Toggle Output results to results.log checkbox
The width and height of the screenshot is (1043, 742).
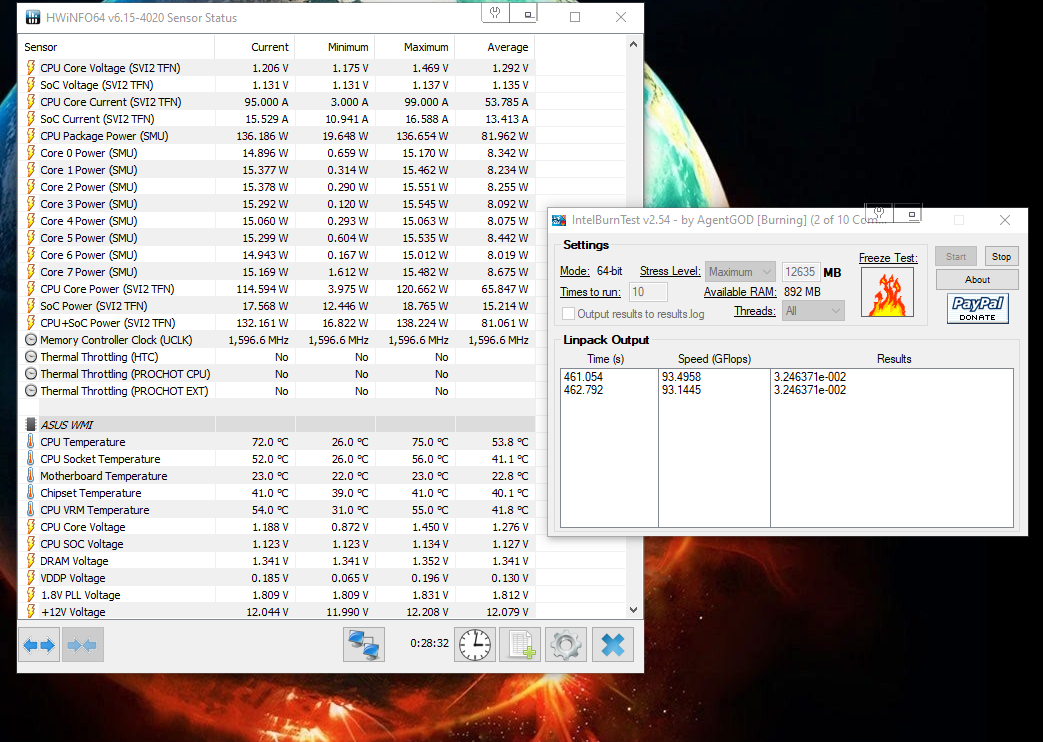coord(568,314)
